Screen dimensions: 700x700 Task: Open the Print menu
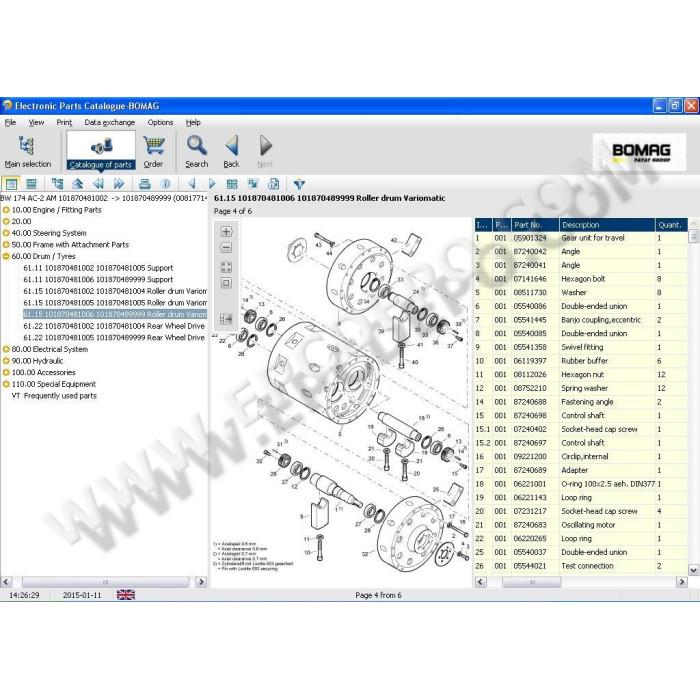coord(64,122)
